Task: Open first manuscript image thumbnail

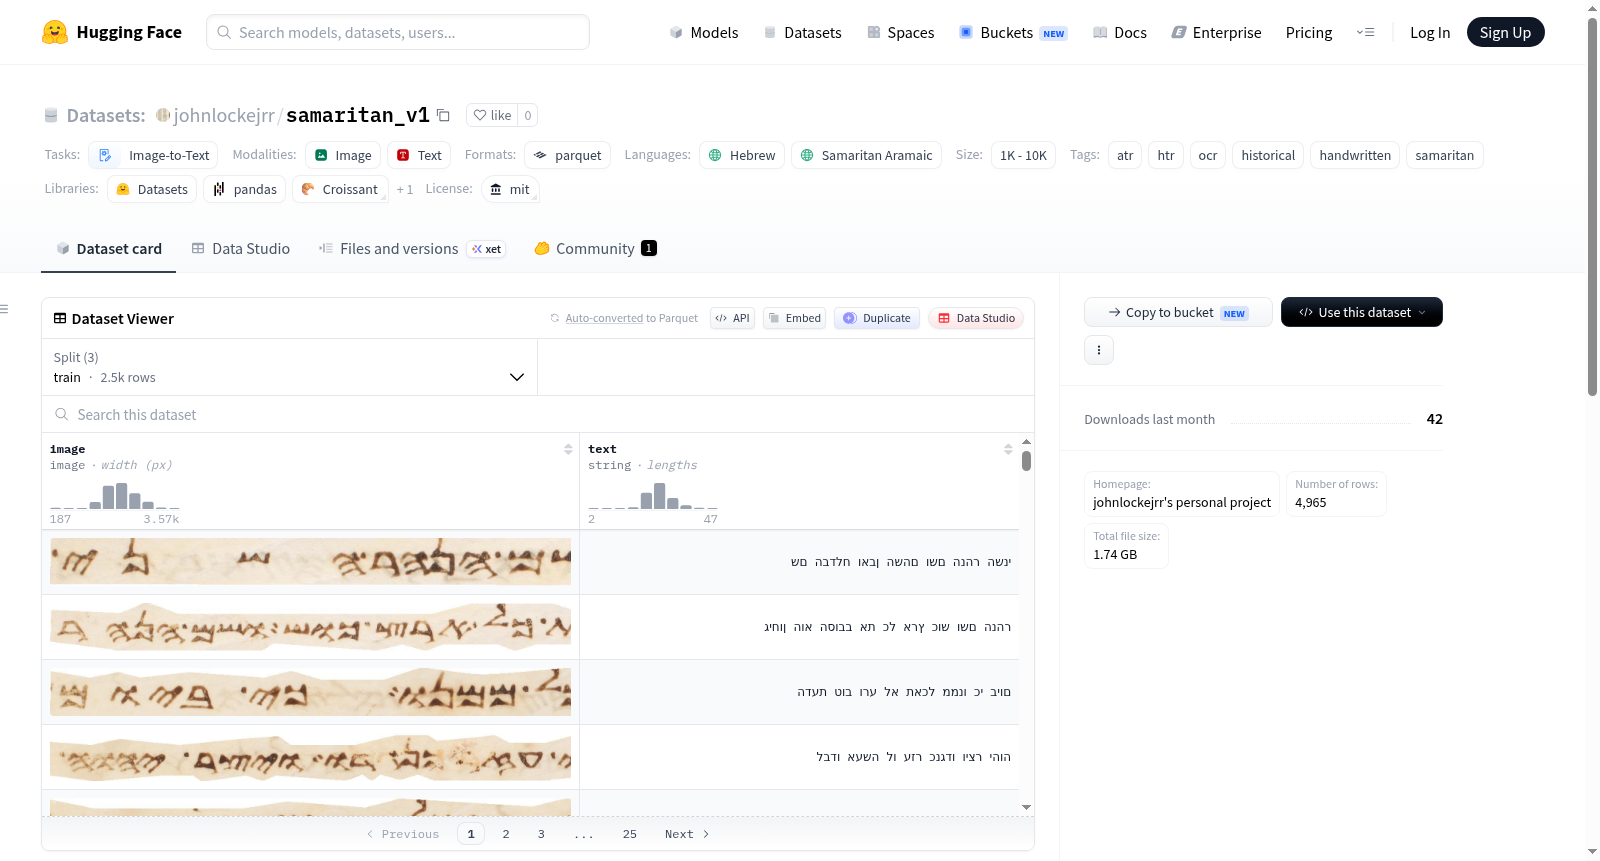Action: click(310, 562)
